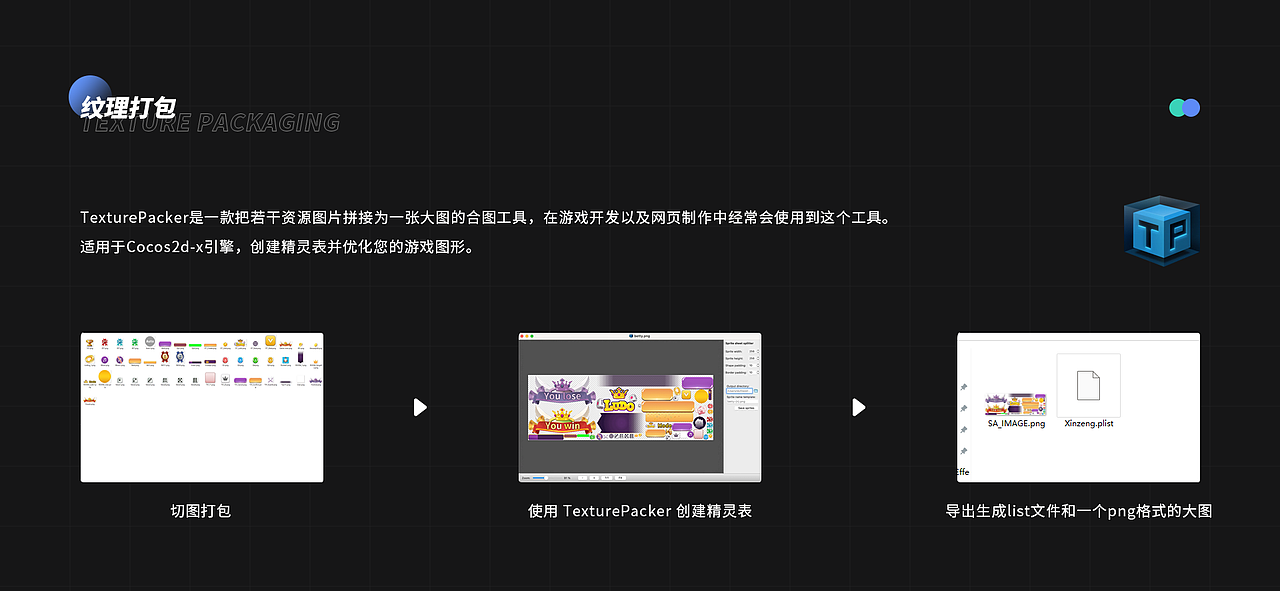Click the Fit zoom button
This screenshot has height=591, width=1280.
pyautogui.click(x=620, y=478)
